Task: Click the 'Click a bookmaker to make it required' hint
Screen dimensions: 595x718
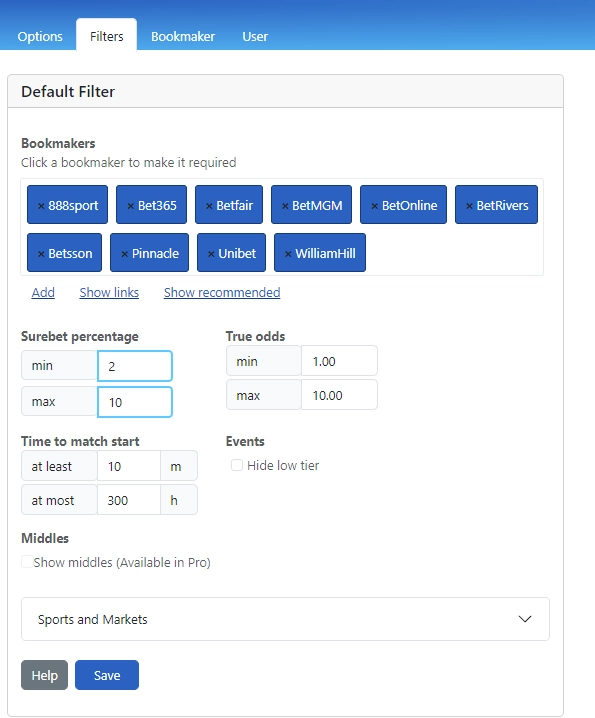Action: click(129, 163)
